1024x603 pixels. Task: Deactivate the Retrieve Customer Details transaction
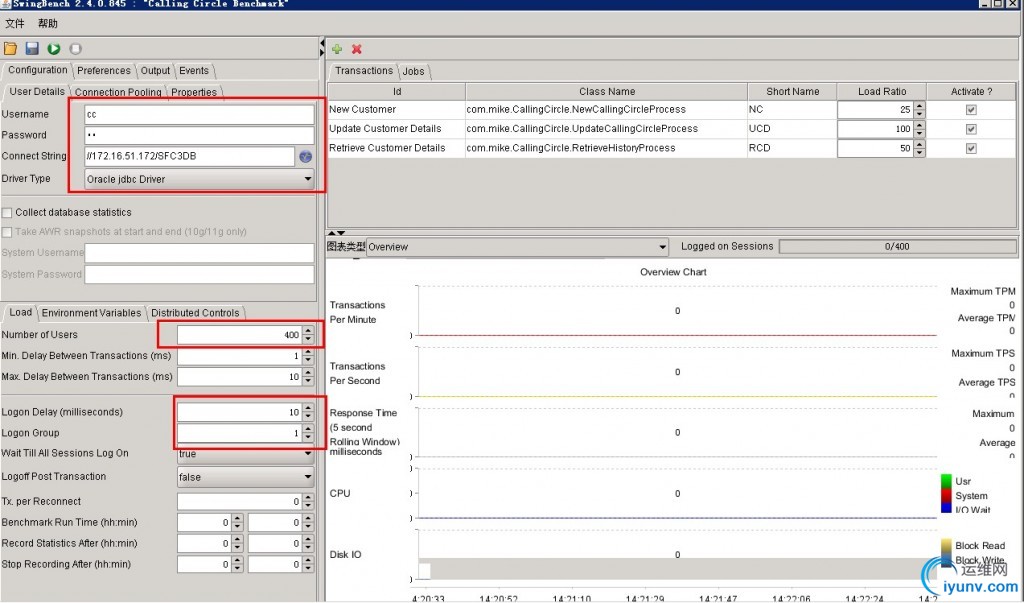970,148
